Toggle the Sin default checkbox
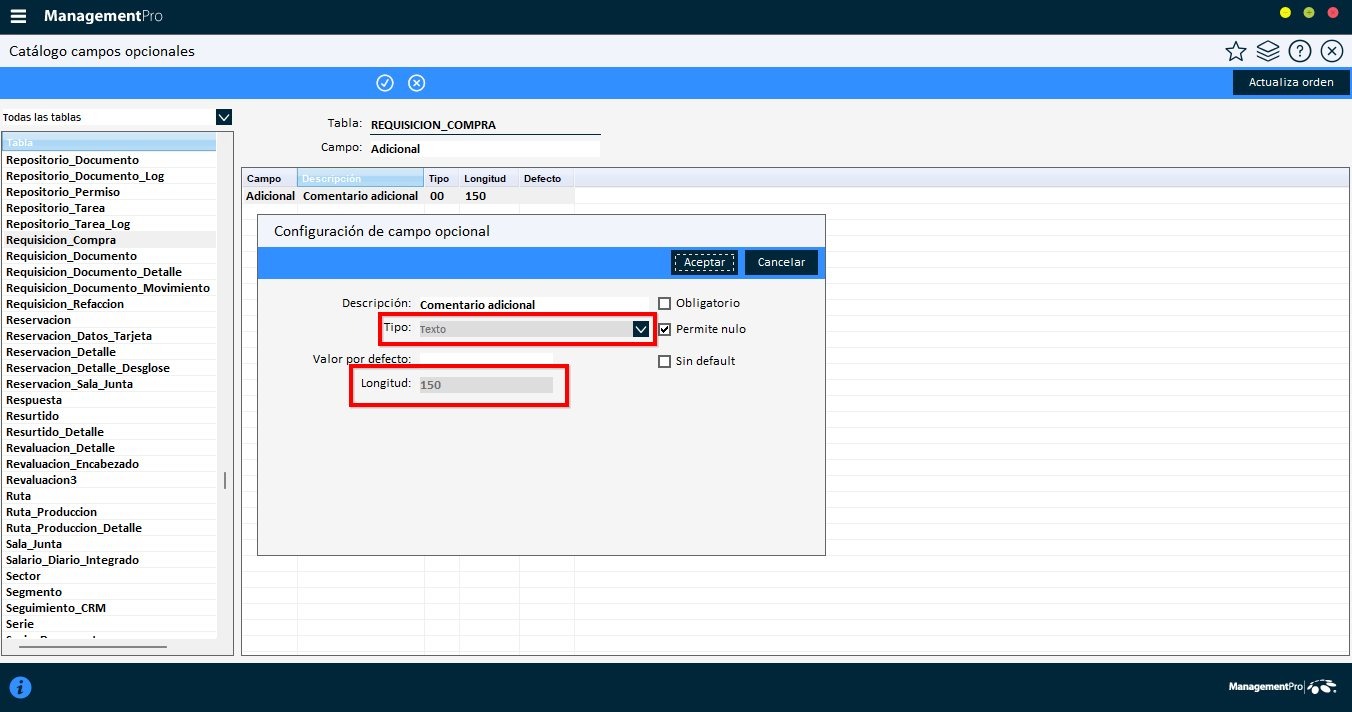This screenshot has height=712, width=1352. point(664,361)
